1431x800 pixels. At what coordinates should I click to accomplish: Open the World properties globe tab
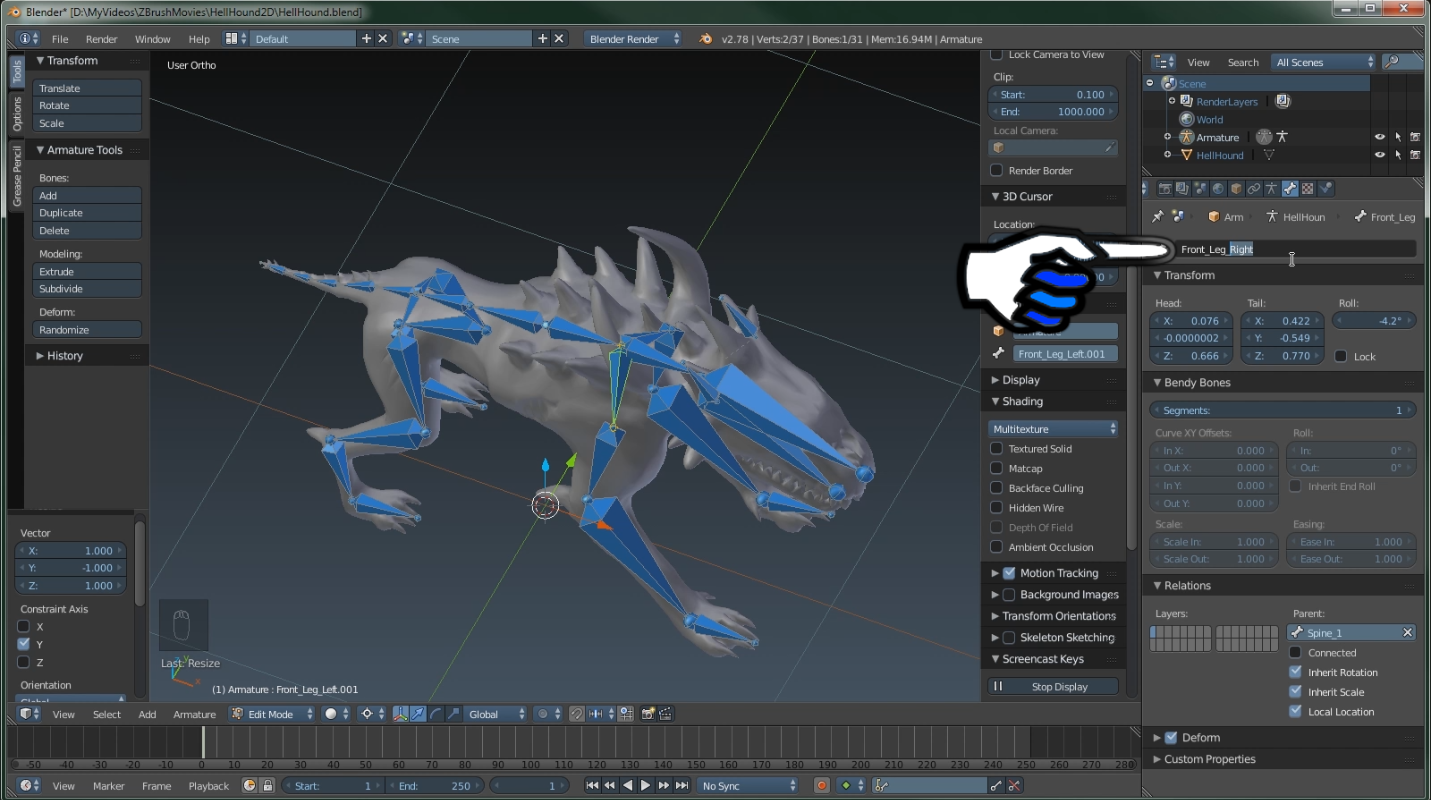(1218, 189)
